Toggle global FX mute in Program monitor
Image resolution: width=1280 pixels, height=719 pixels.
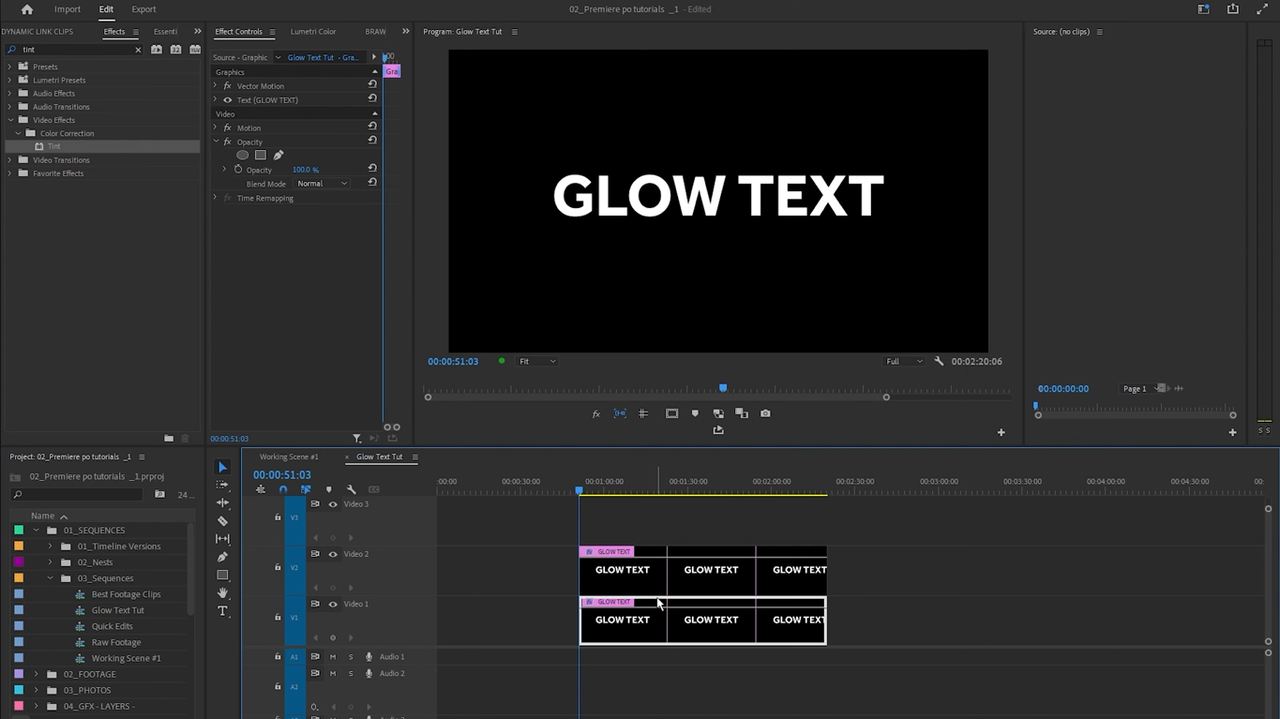(596, 413)
